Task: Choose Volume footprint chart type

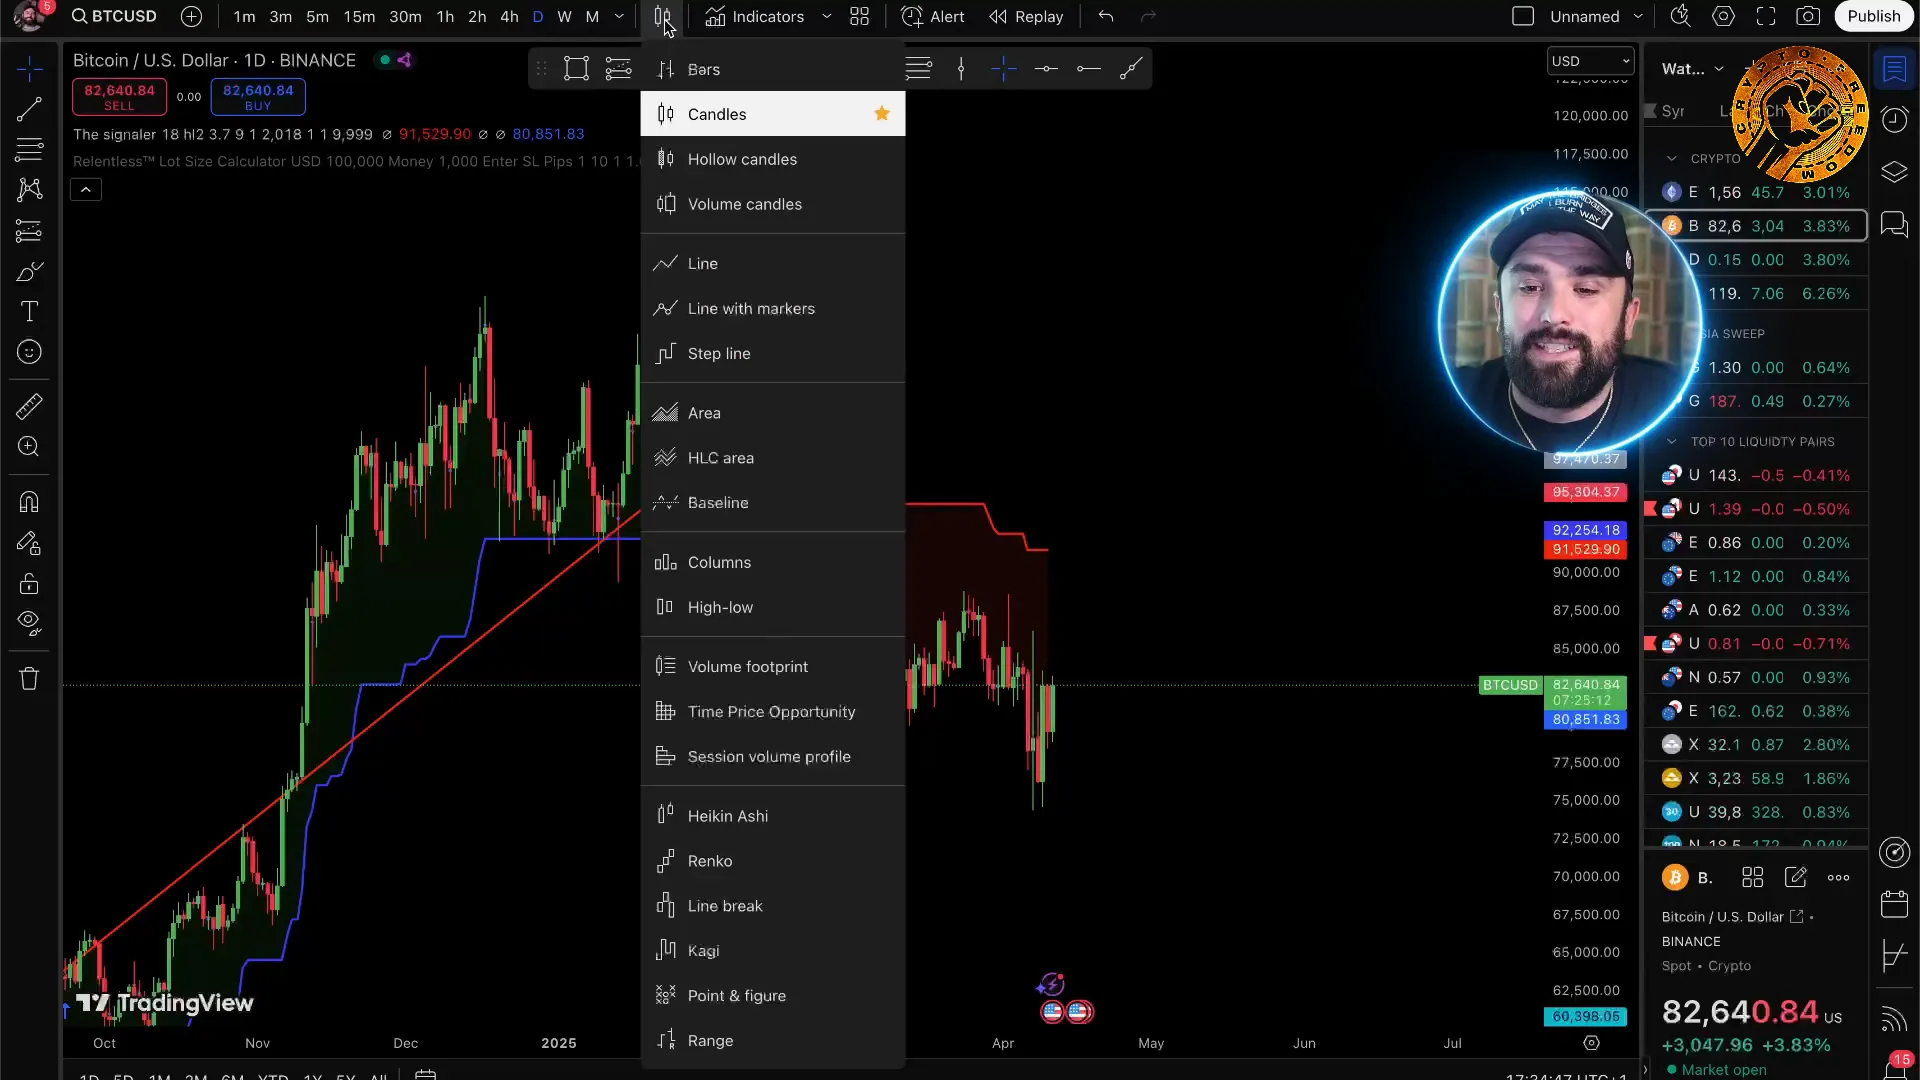Action: pyautogui.click(x=772, y=667)
